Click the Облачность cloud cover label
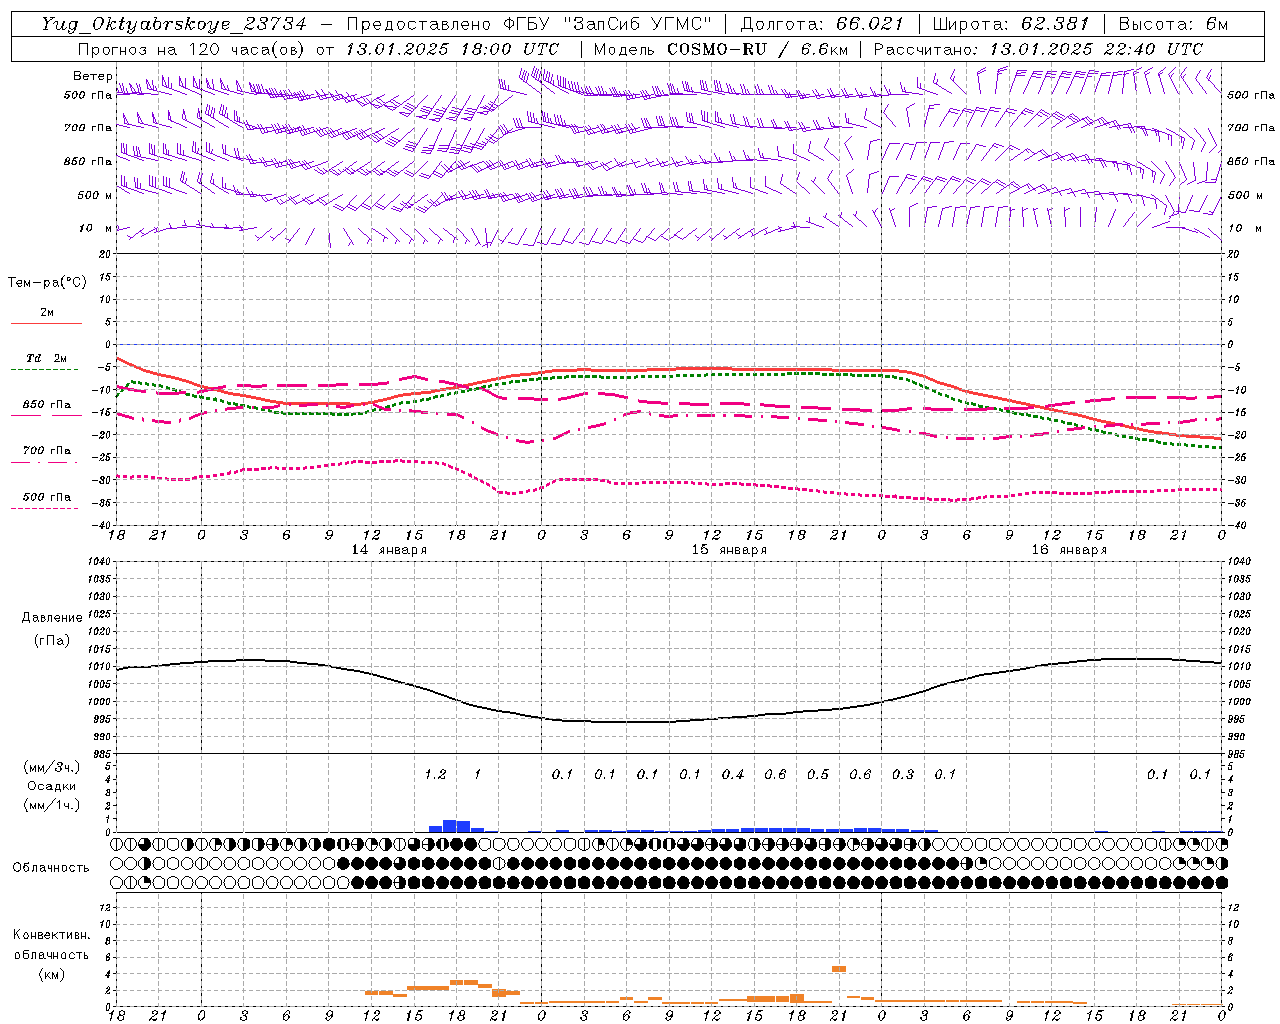 click(51, 868)
